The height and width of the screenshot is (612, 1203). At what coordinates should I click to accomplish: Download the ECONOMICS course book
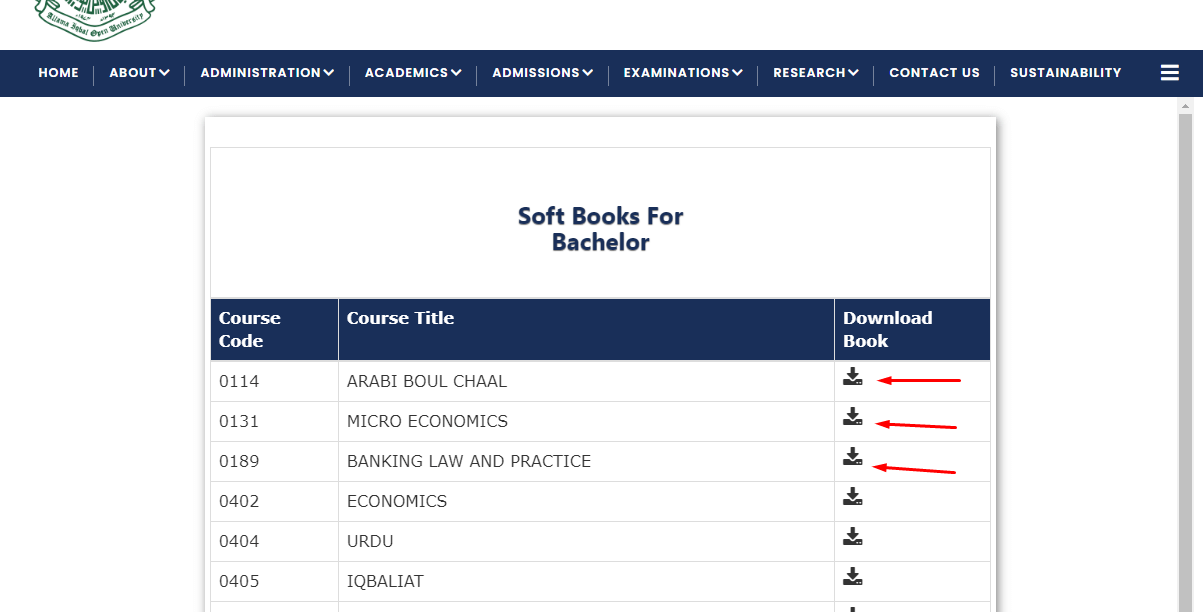(852, 496)
